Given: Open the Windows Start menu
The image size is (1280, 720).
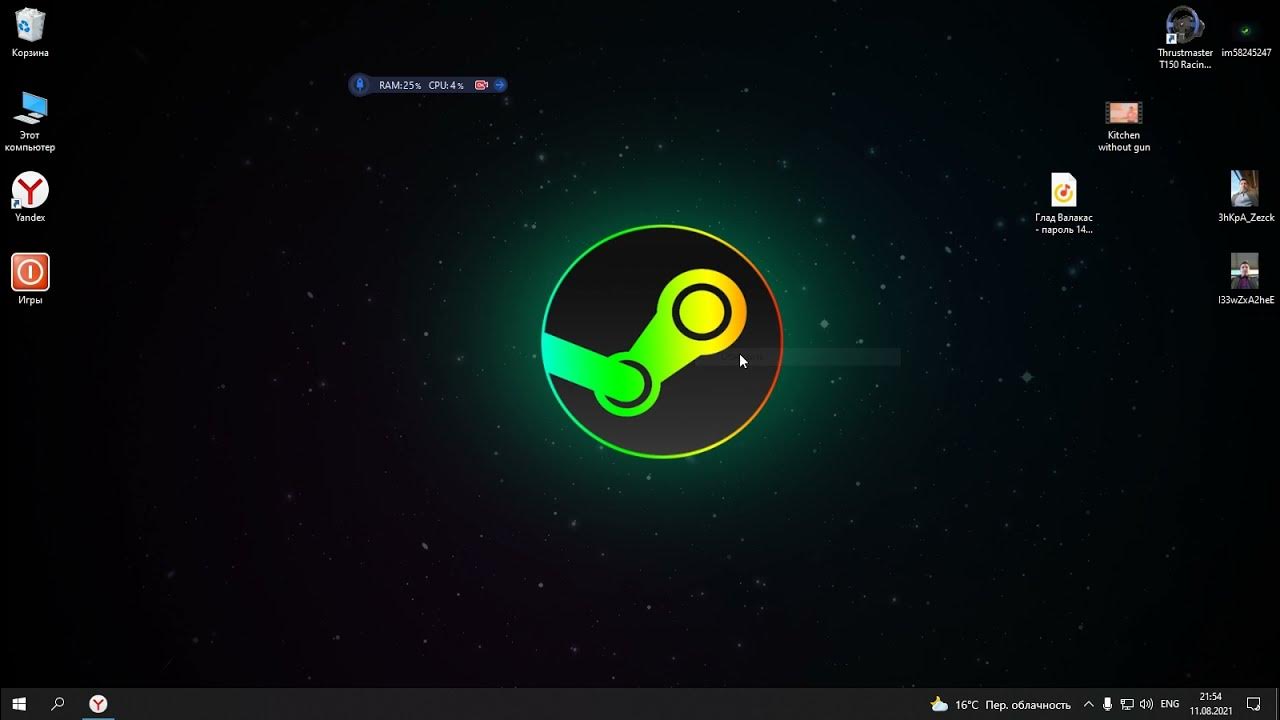Looking at the screenshot, I should point(18,704).
